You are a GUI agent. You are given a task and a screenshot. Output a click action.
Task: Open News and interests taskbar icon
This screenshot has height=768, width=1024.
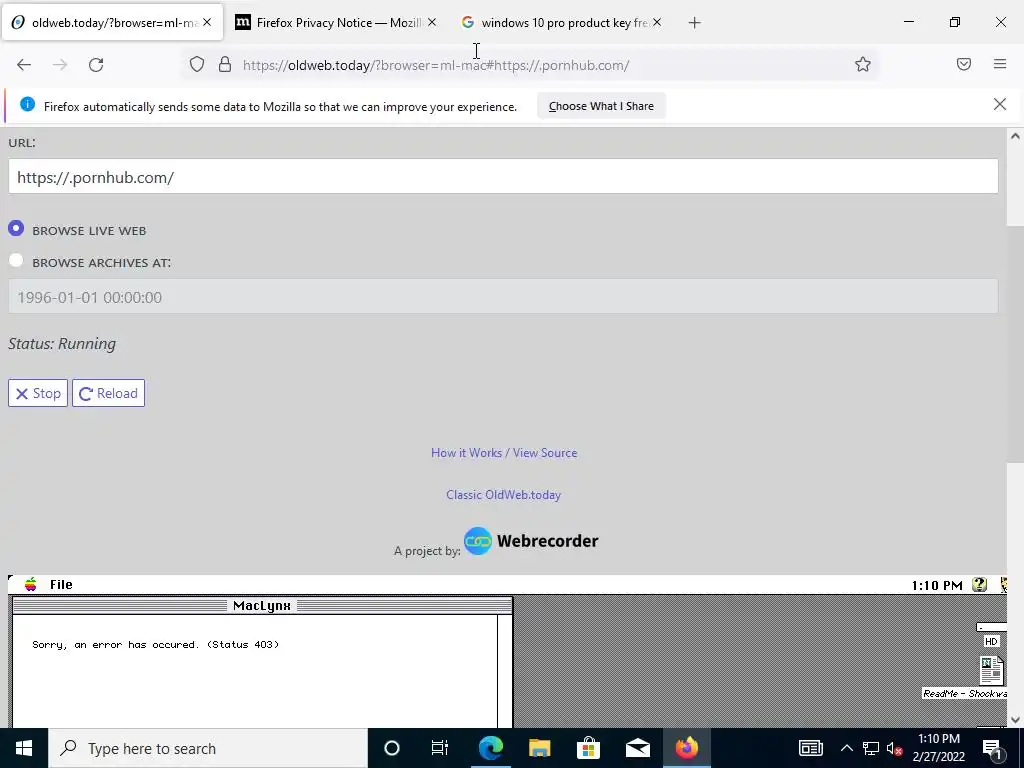click(810, 748)
